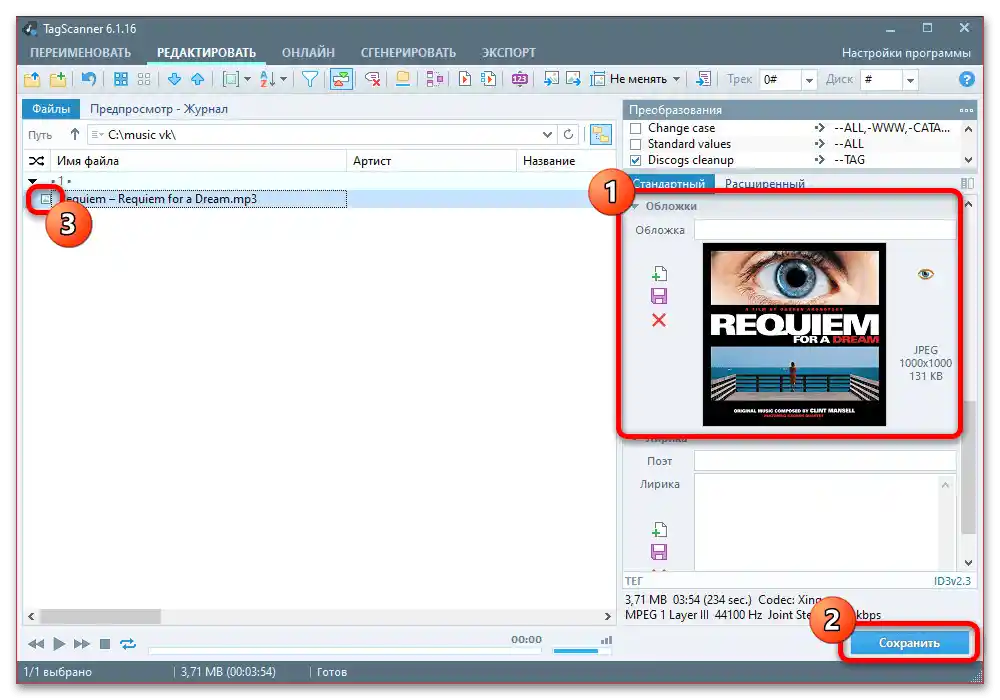Deselect all files with the gray grid icon
The width and height of the screenshot is (1000, 700).
(144, 79)
